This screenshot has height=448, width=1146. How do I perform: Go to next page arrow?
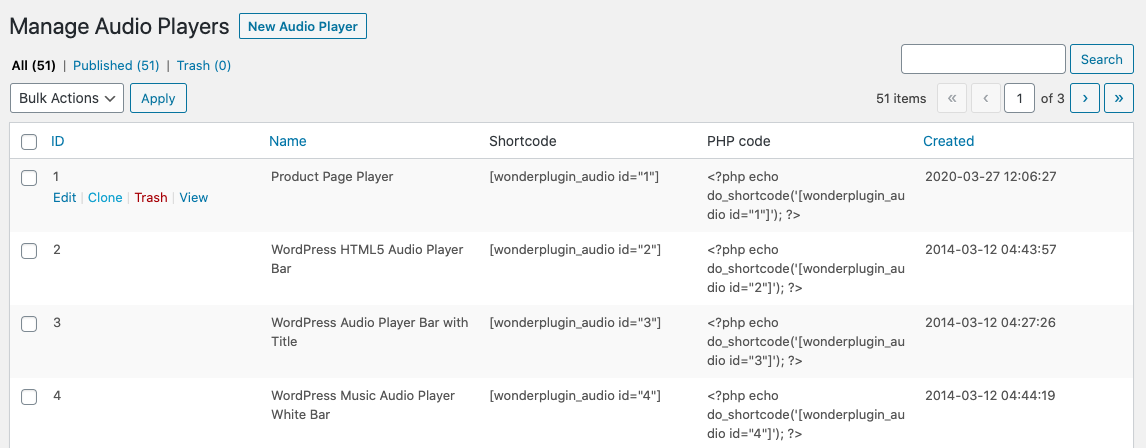[x=1085, y=98]
